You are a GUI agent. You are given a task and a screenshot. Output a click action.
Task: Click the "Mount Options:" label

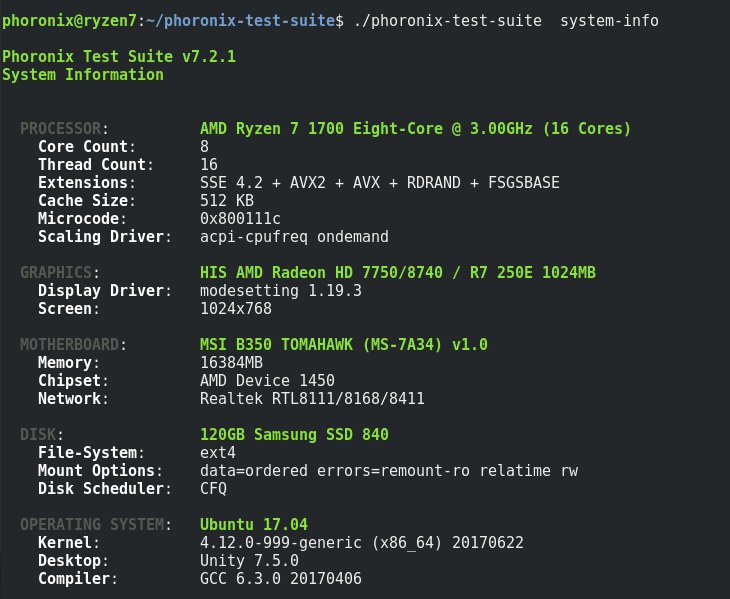[101, 471]
